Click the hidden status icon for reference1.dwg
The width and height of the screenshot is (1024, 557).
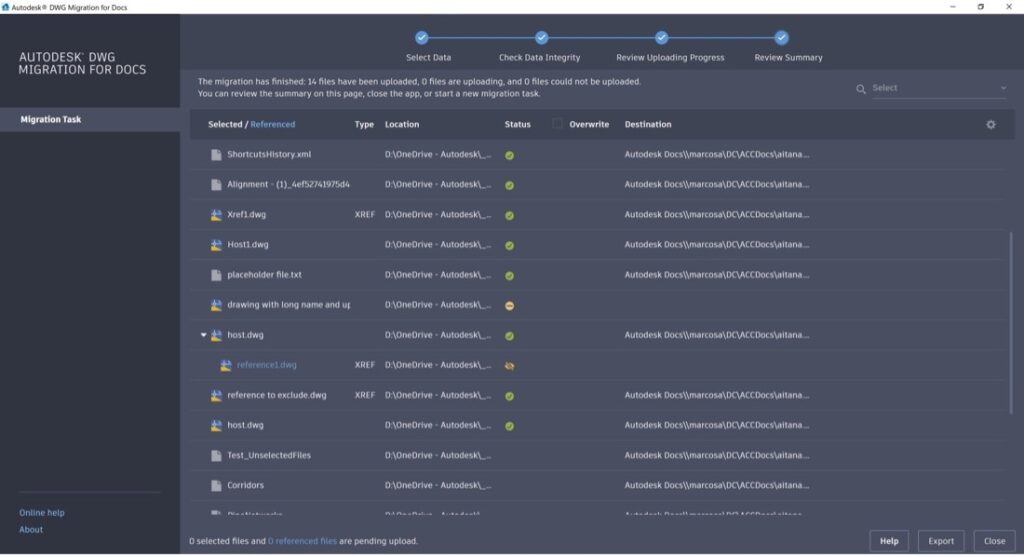pos(509,366)
